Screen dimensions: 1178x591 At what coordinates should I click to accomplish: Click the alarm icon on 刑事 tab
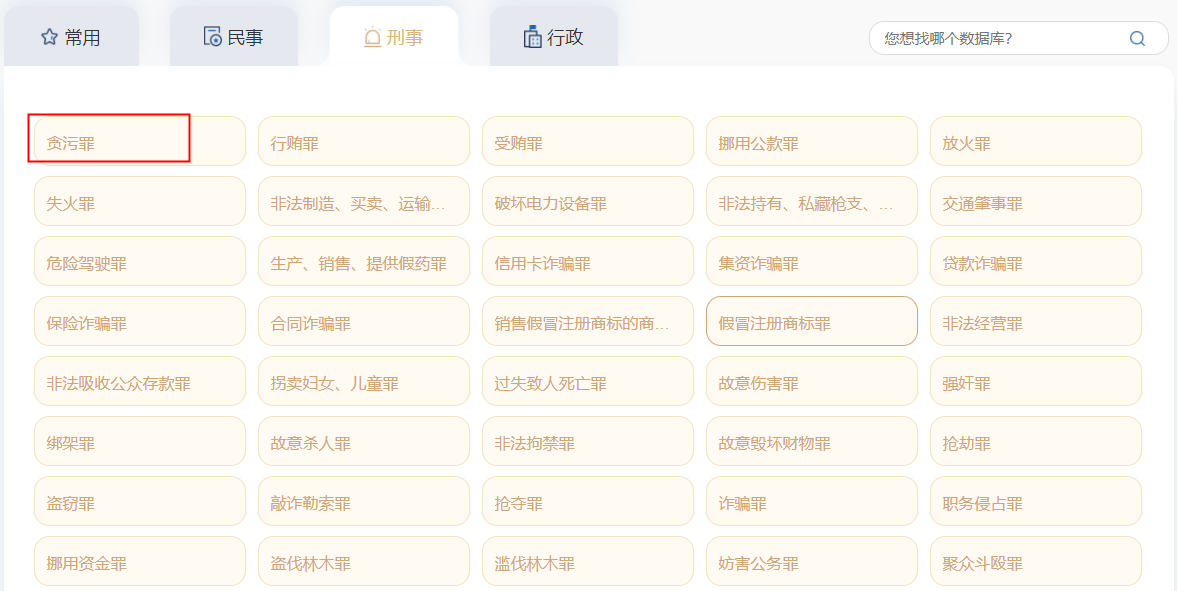372,37
